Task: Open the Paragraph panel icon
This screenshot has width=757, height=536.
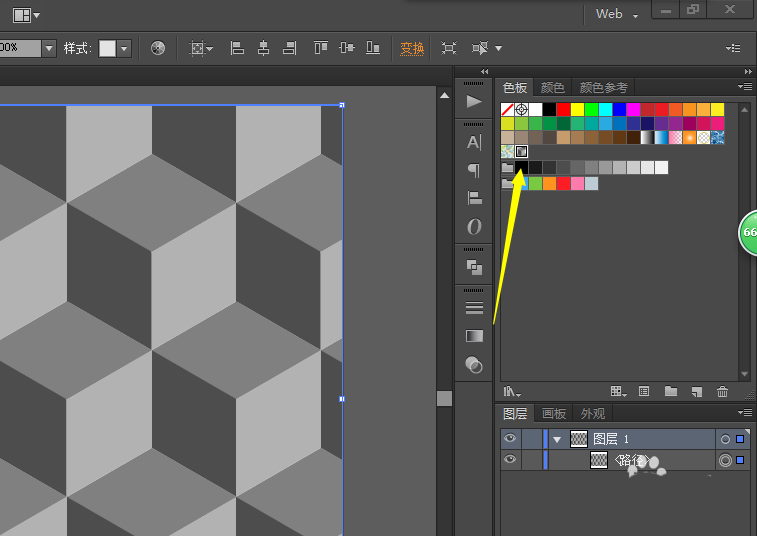Action: pos(474,171)
